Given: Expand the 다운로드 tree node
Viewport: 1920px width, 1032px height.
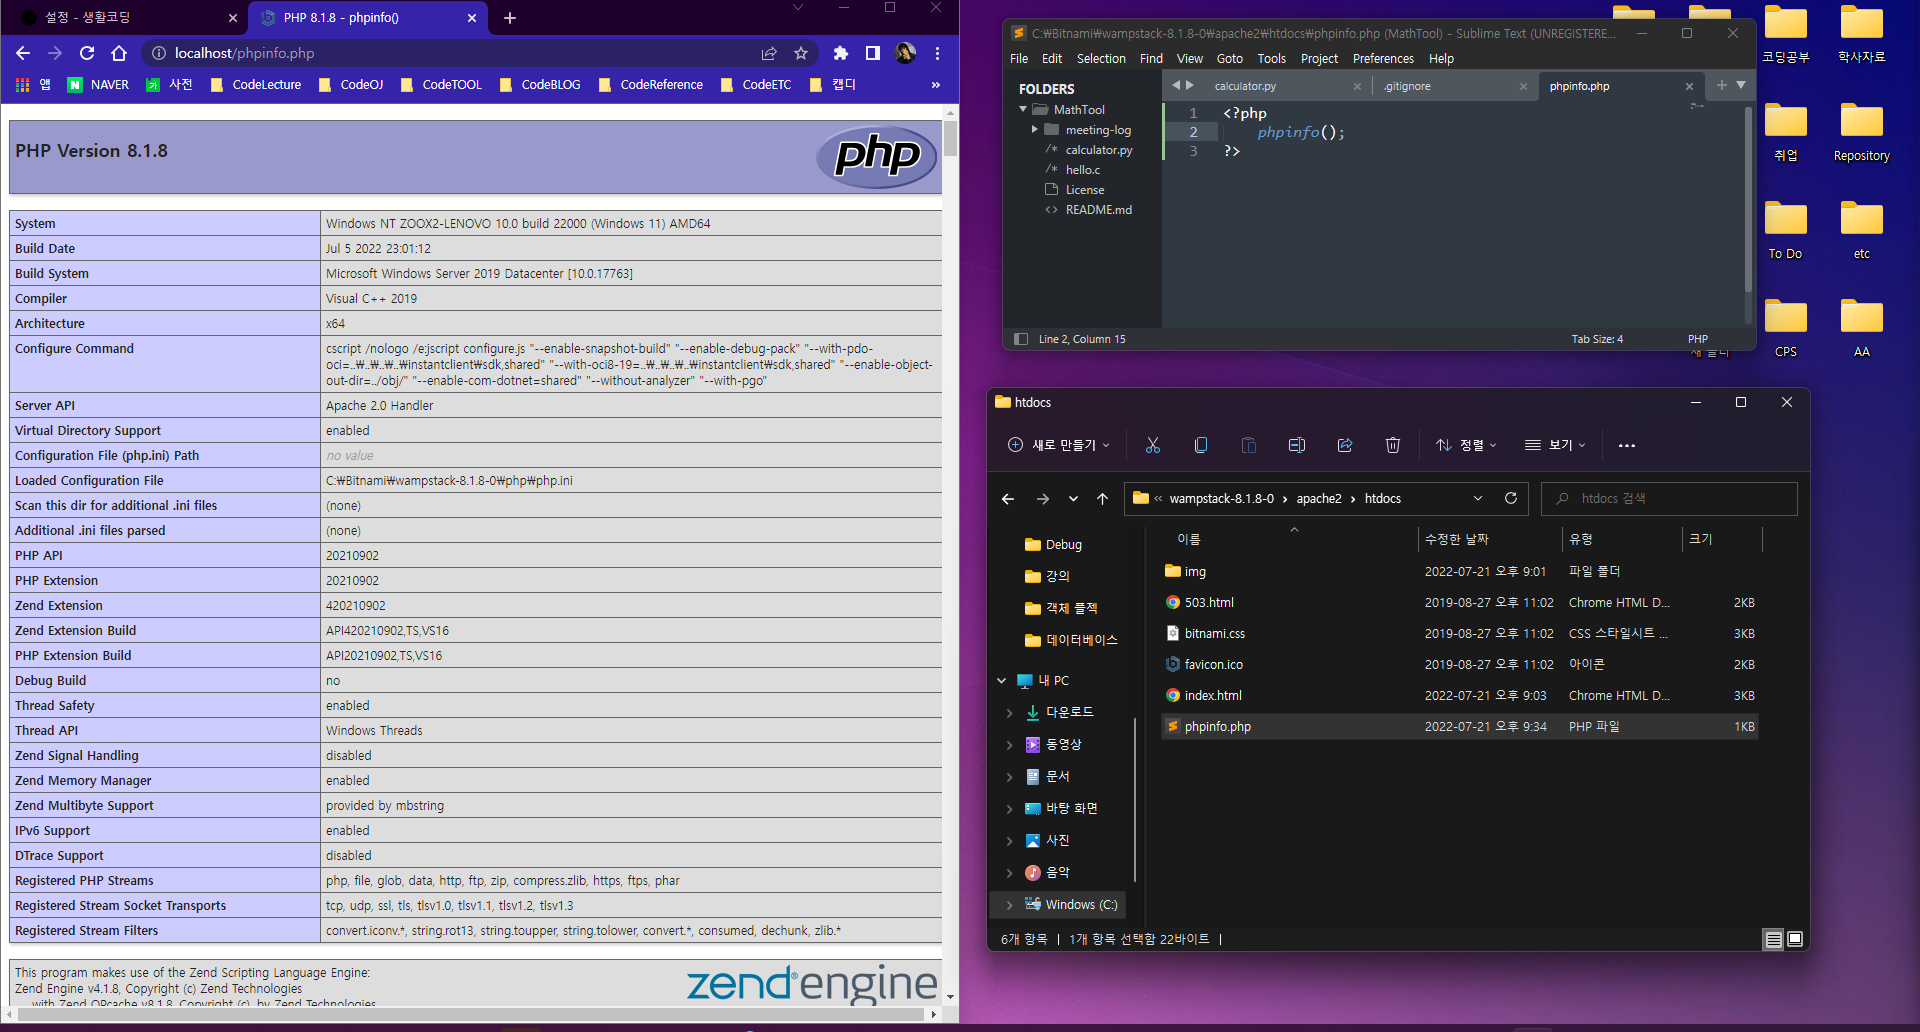Looking at the screenshot, I should [x=1009, y=713].
